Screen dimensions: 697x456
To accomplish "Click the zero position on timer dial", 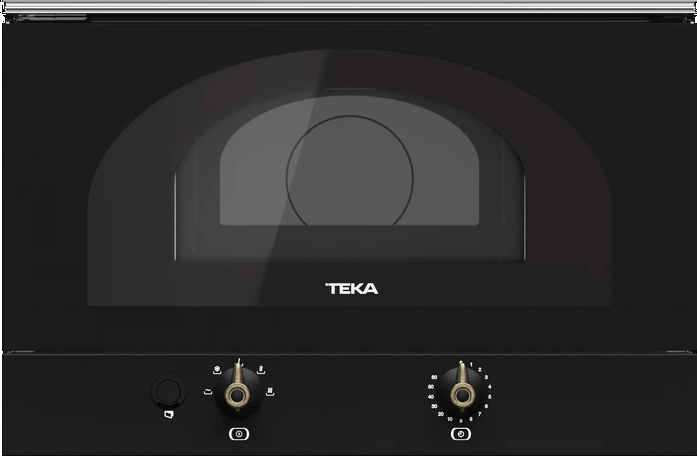I will 461,362.
